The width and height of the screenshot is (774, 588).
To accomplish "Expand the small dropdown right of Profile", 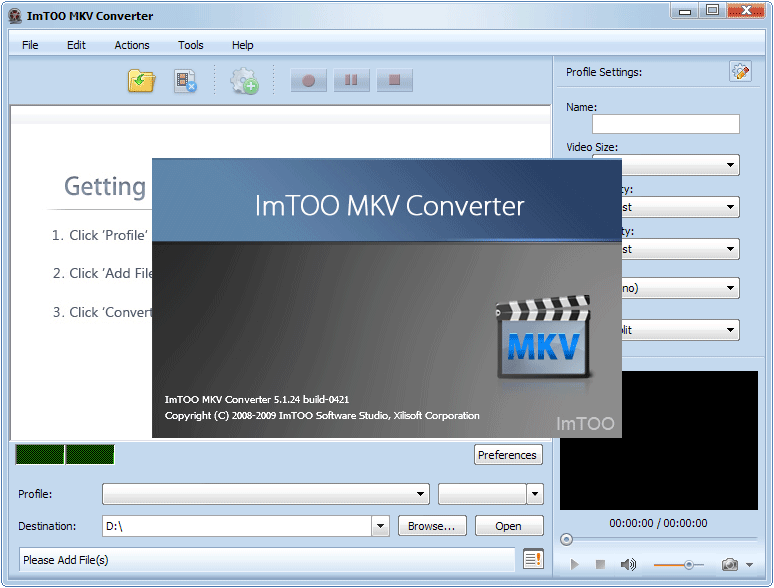I will tap(535, 494).
